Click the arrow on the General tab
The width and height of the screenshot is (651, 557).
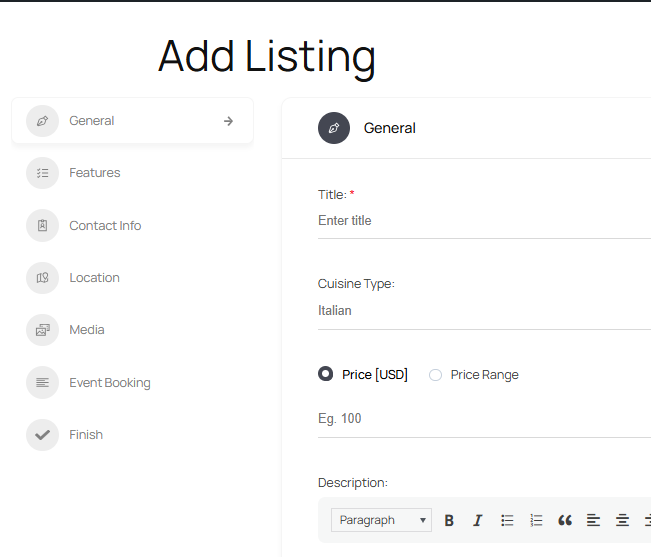228,121
